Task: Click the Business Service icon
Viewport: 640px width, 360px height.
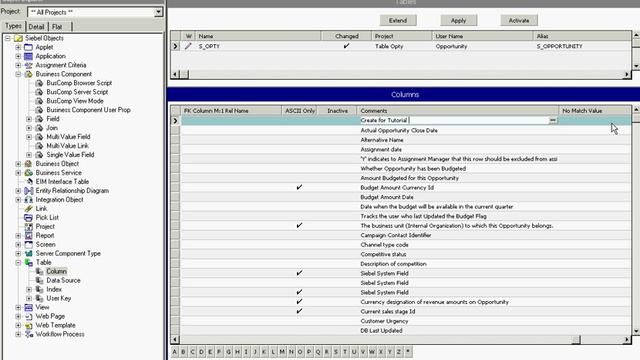Action: [x=28, y=173]
